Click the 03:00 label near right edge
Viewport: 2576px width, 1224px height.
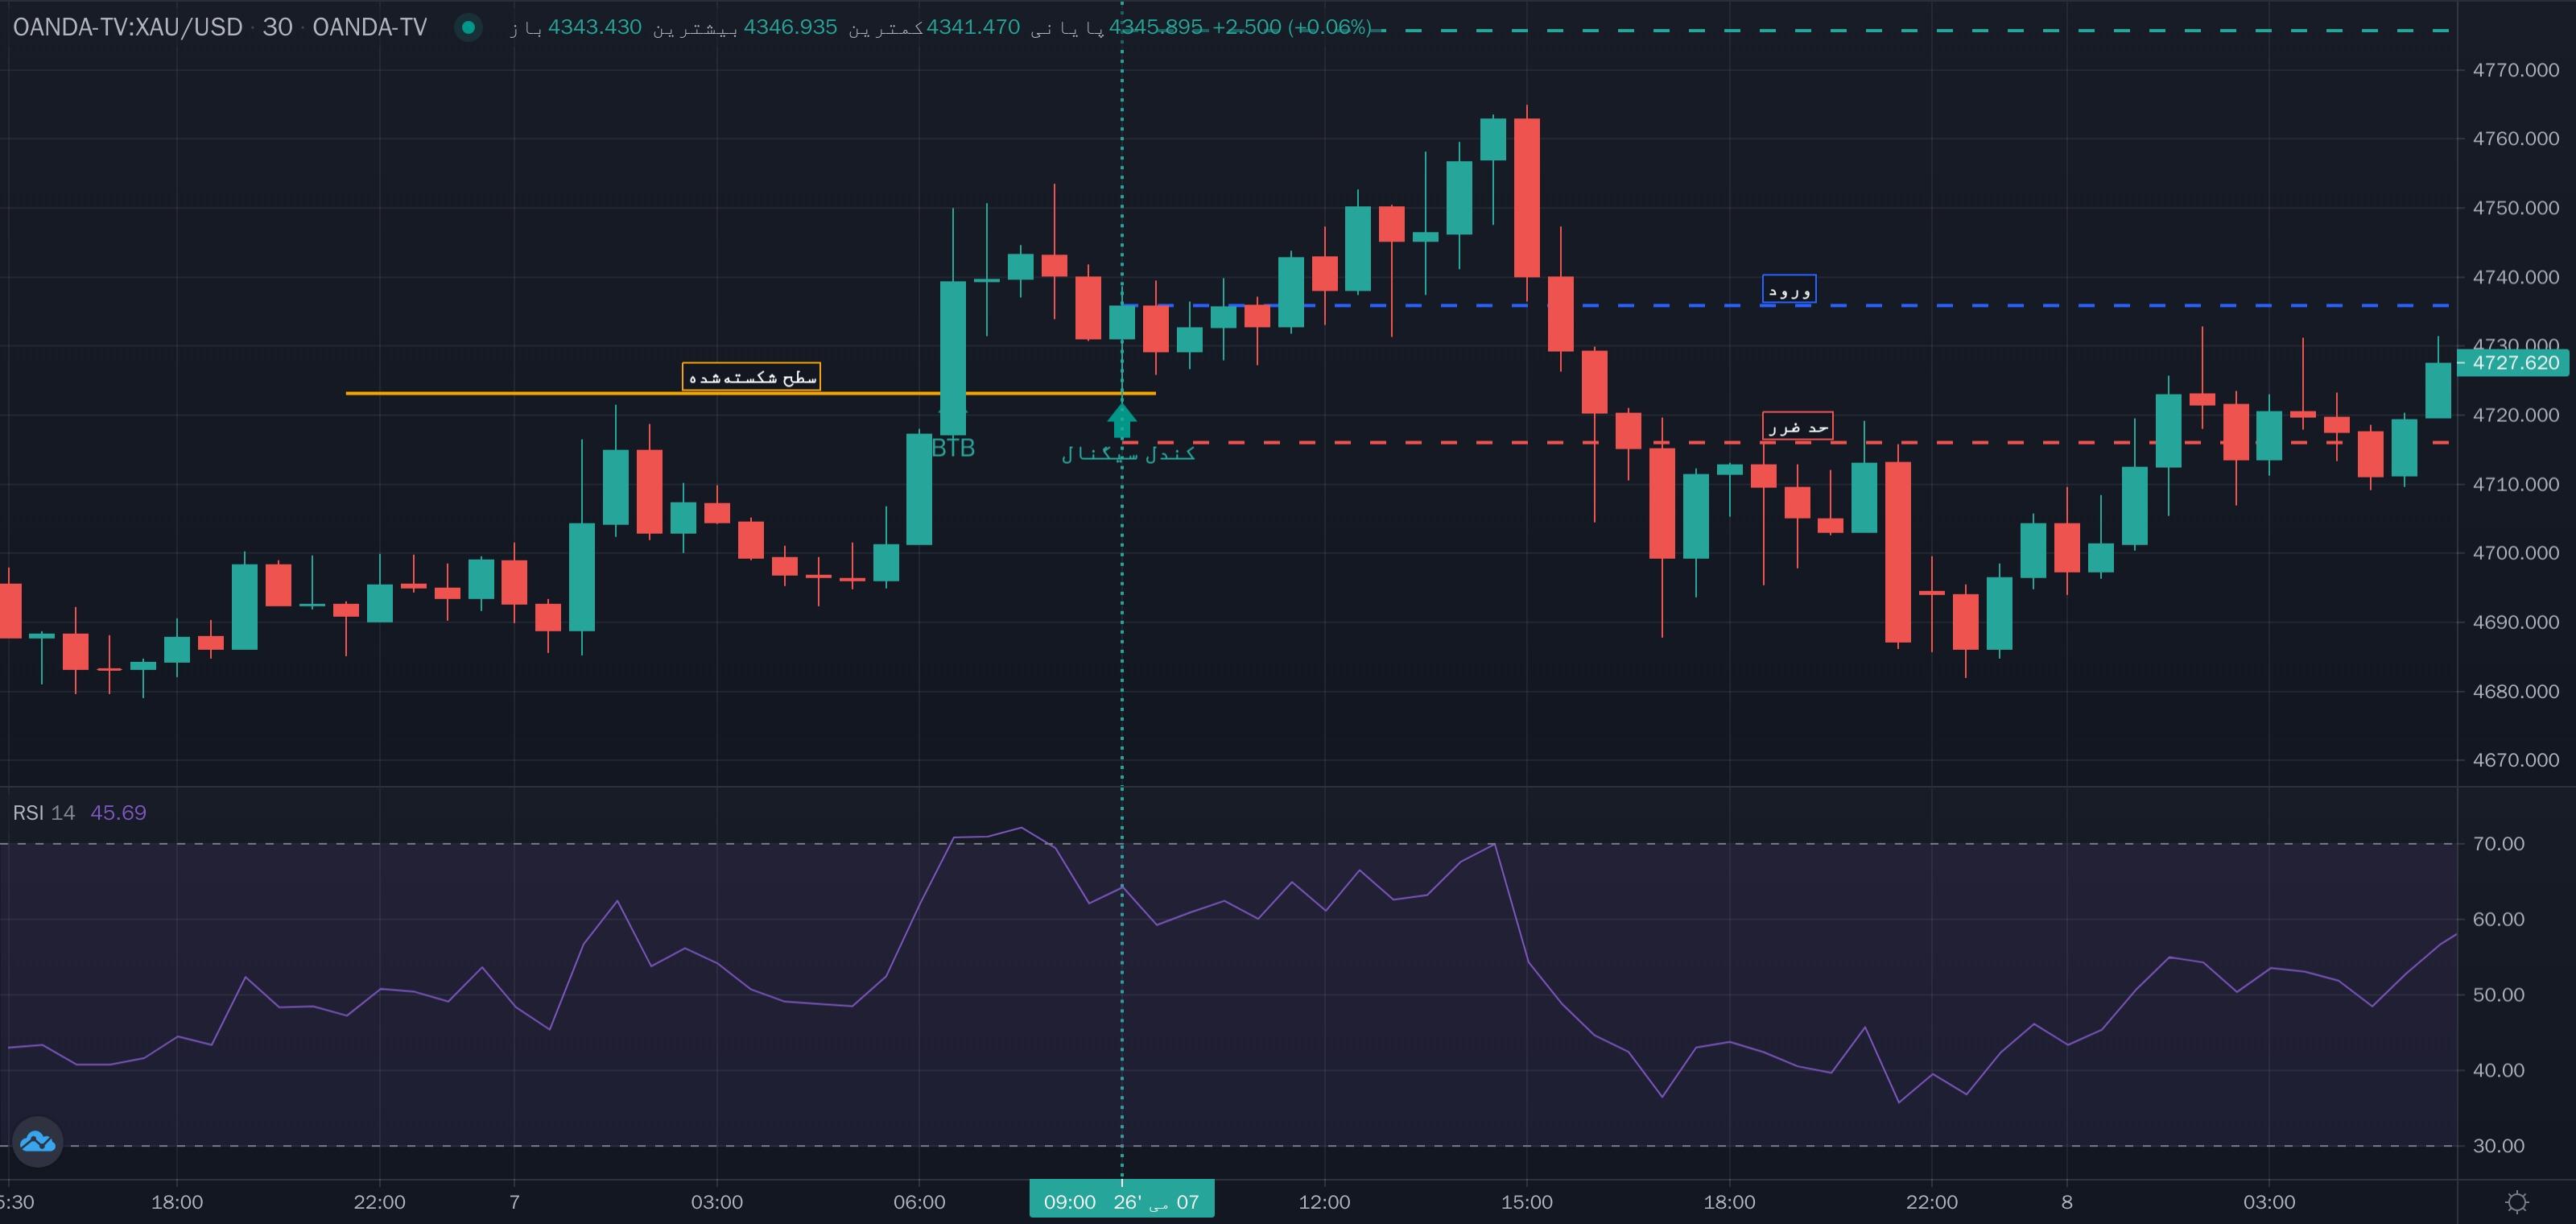pyautogui.click(x=2269, y=1201)
